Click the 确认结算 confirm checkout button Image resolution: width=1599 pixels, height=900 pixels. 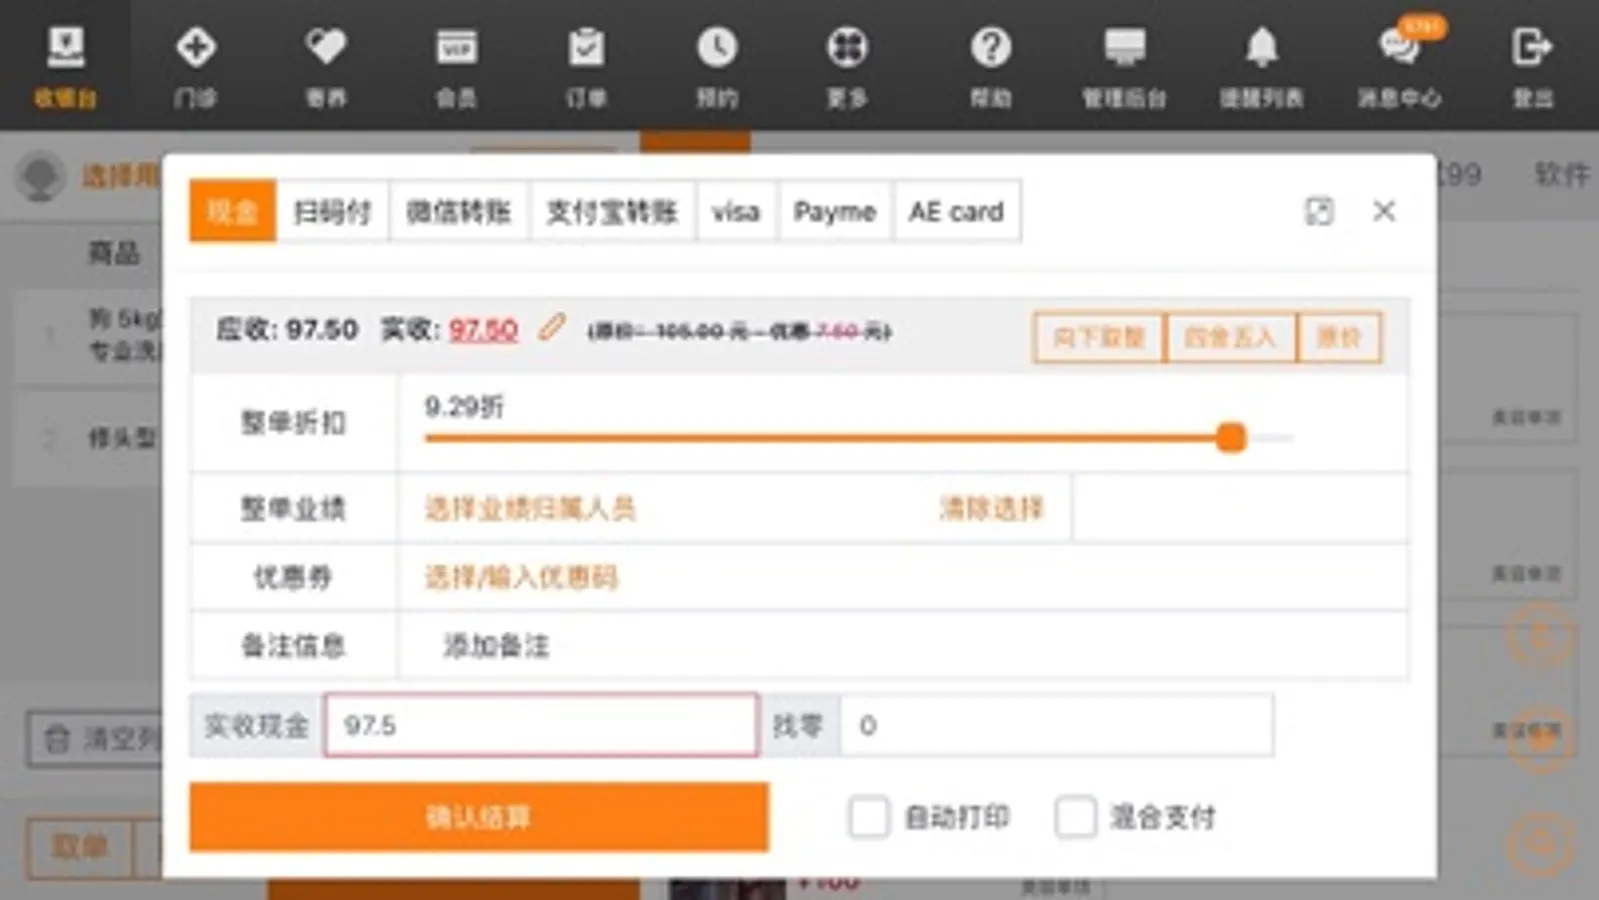coord(478,817)
